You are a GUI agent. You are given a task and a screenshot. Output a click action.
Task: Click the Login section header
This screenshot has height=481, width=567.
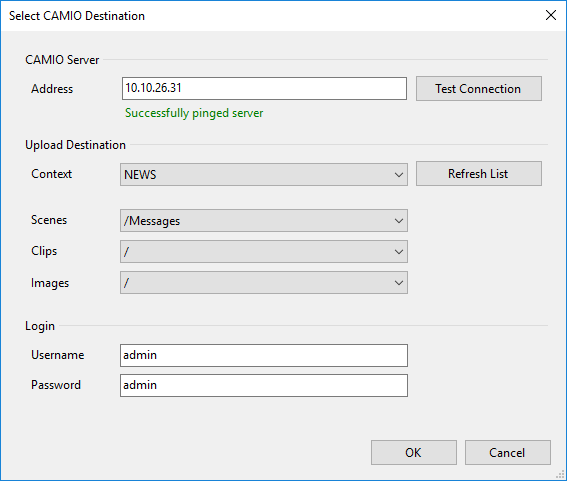(40, 326)
